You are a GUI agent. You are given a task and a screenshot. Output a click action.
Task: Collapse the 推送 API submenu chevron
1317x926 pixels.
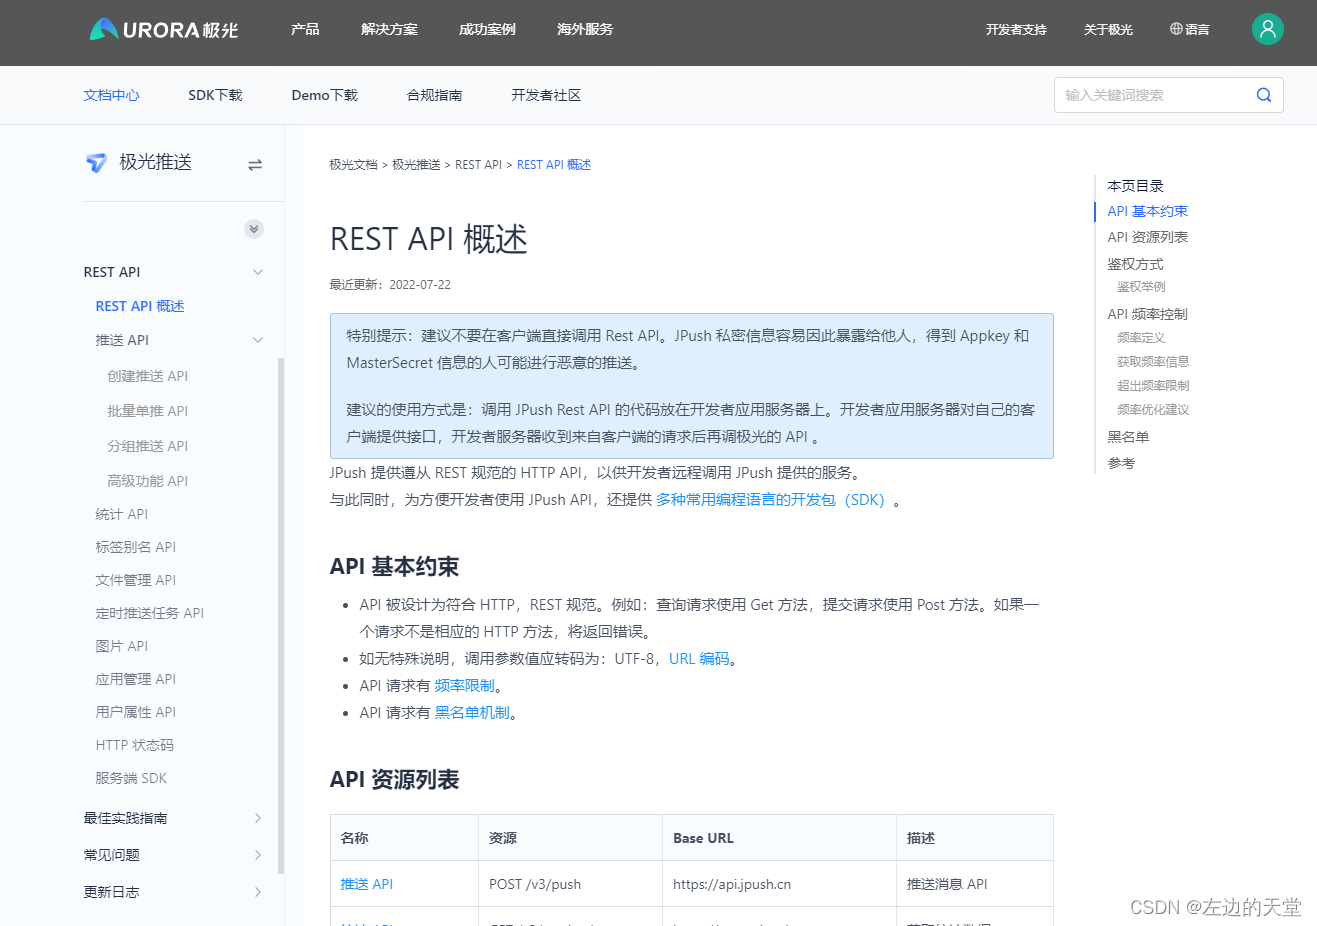[257, 339]
